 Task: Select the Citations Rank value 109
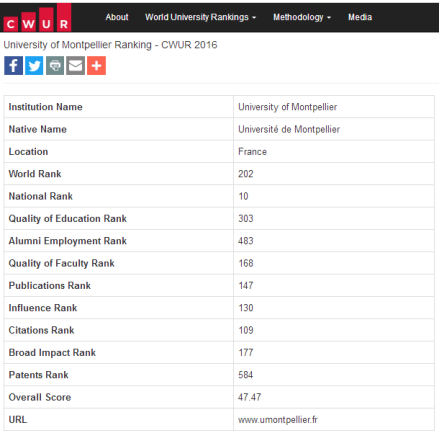[x=246, y=330]
